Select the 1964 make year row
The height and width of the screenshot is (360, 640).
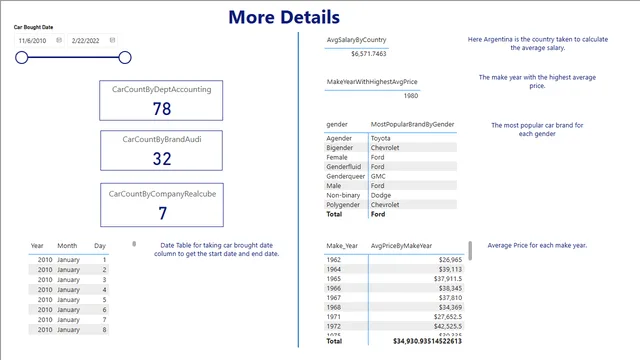(x=394, y=269)
